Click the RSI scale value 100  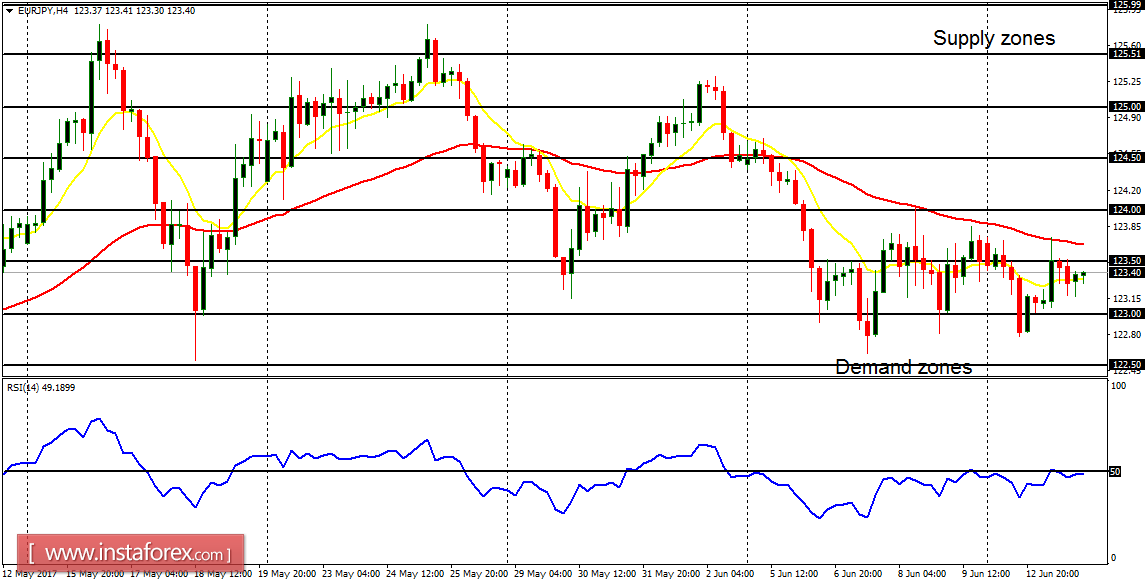(x=1119, y=385)
